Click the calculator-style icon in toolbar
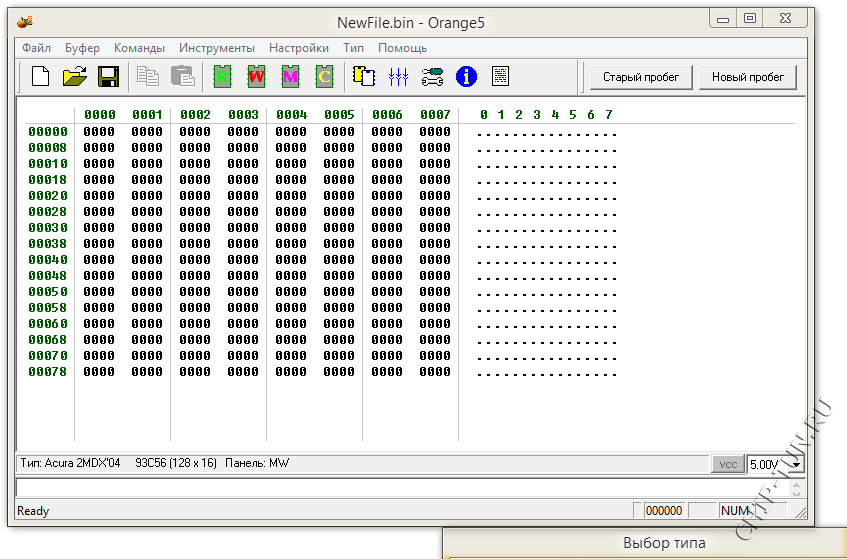 click(x=500, y=76)
